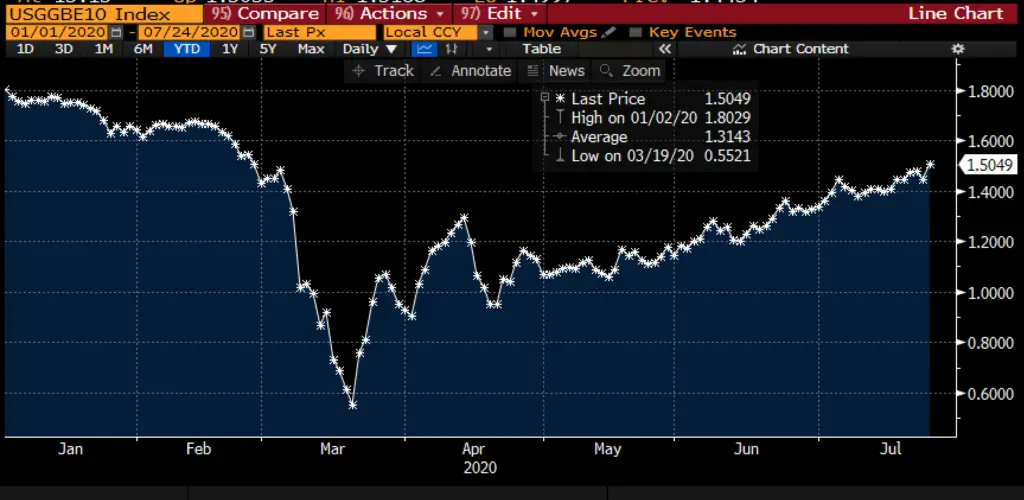Open the start date calendar picker
This screenshot has width=1024, height=500.
(117, 33)
